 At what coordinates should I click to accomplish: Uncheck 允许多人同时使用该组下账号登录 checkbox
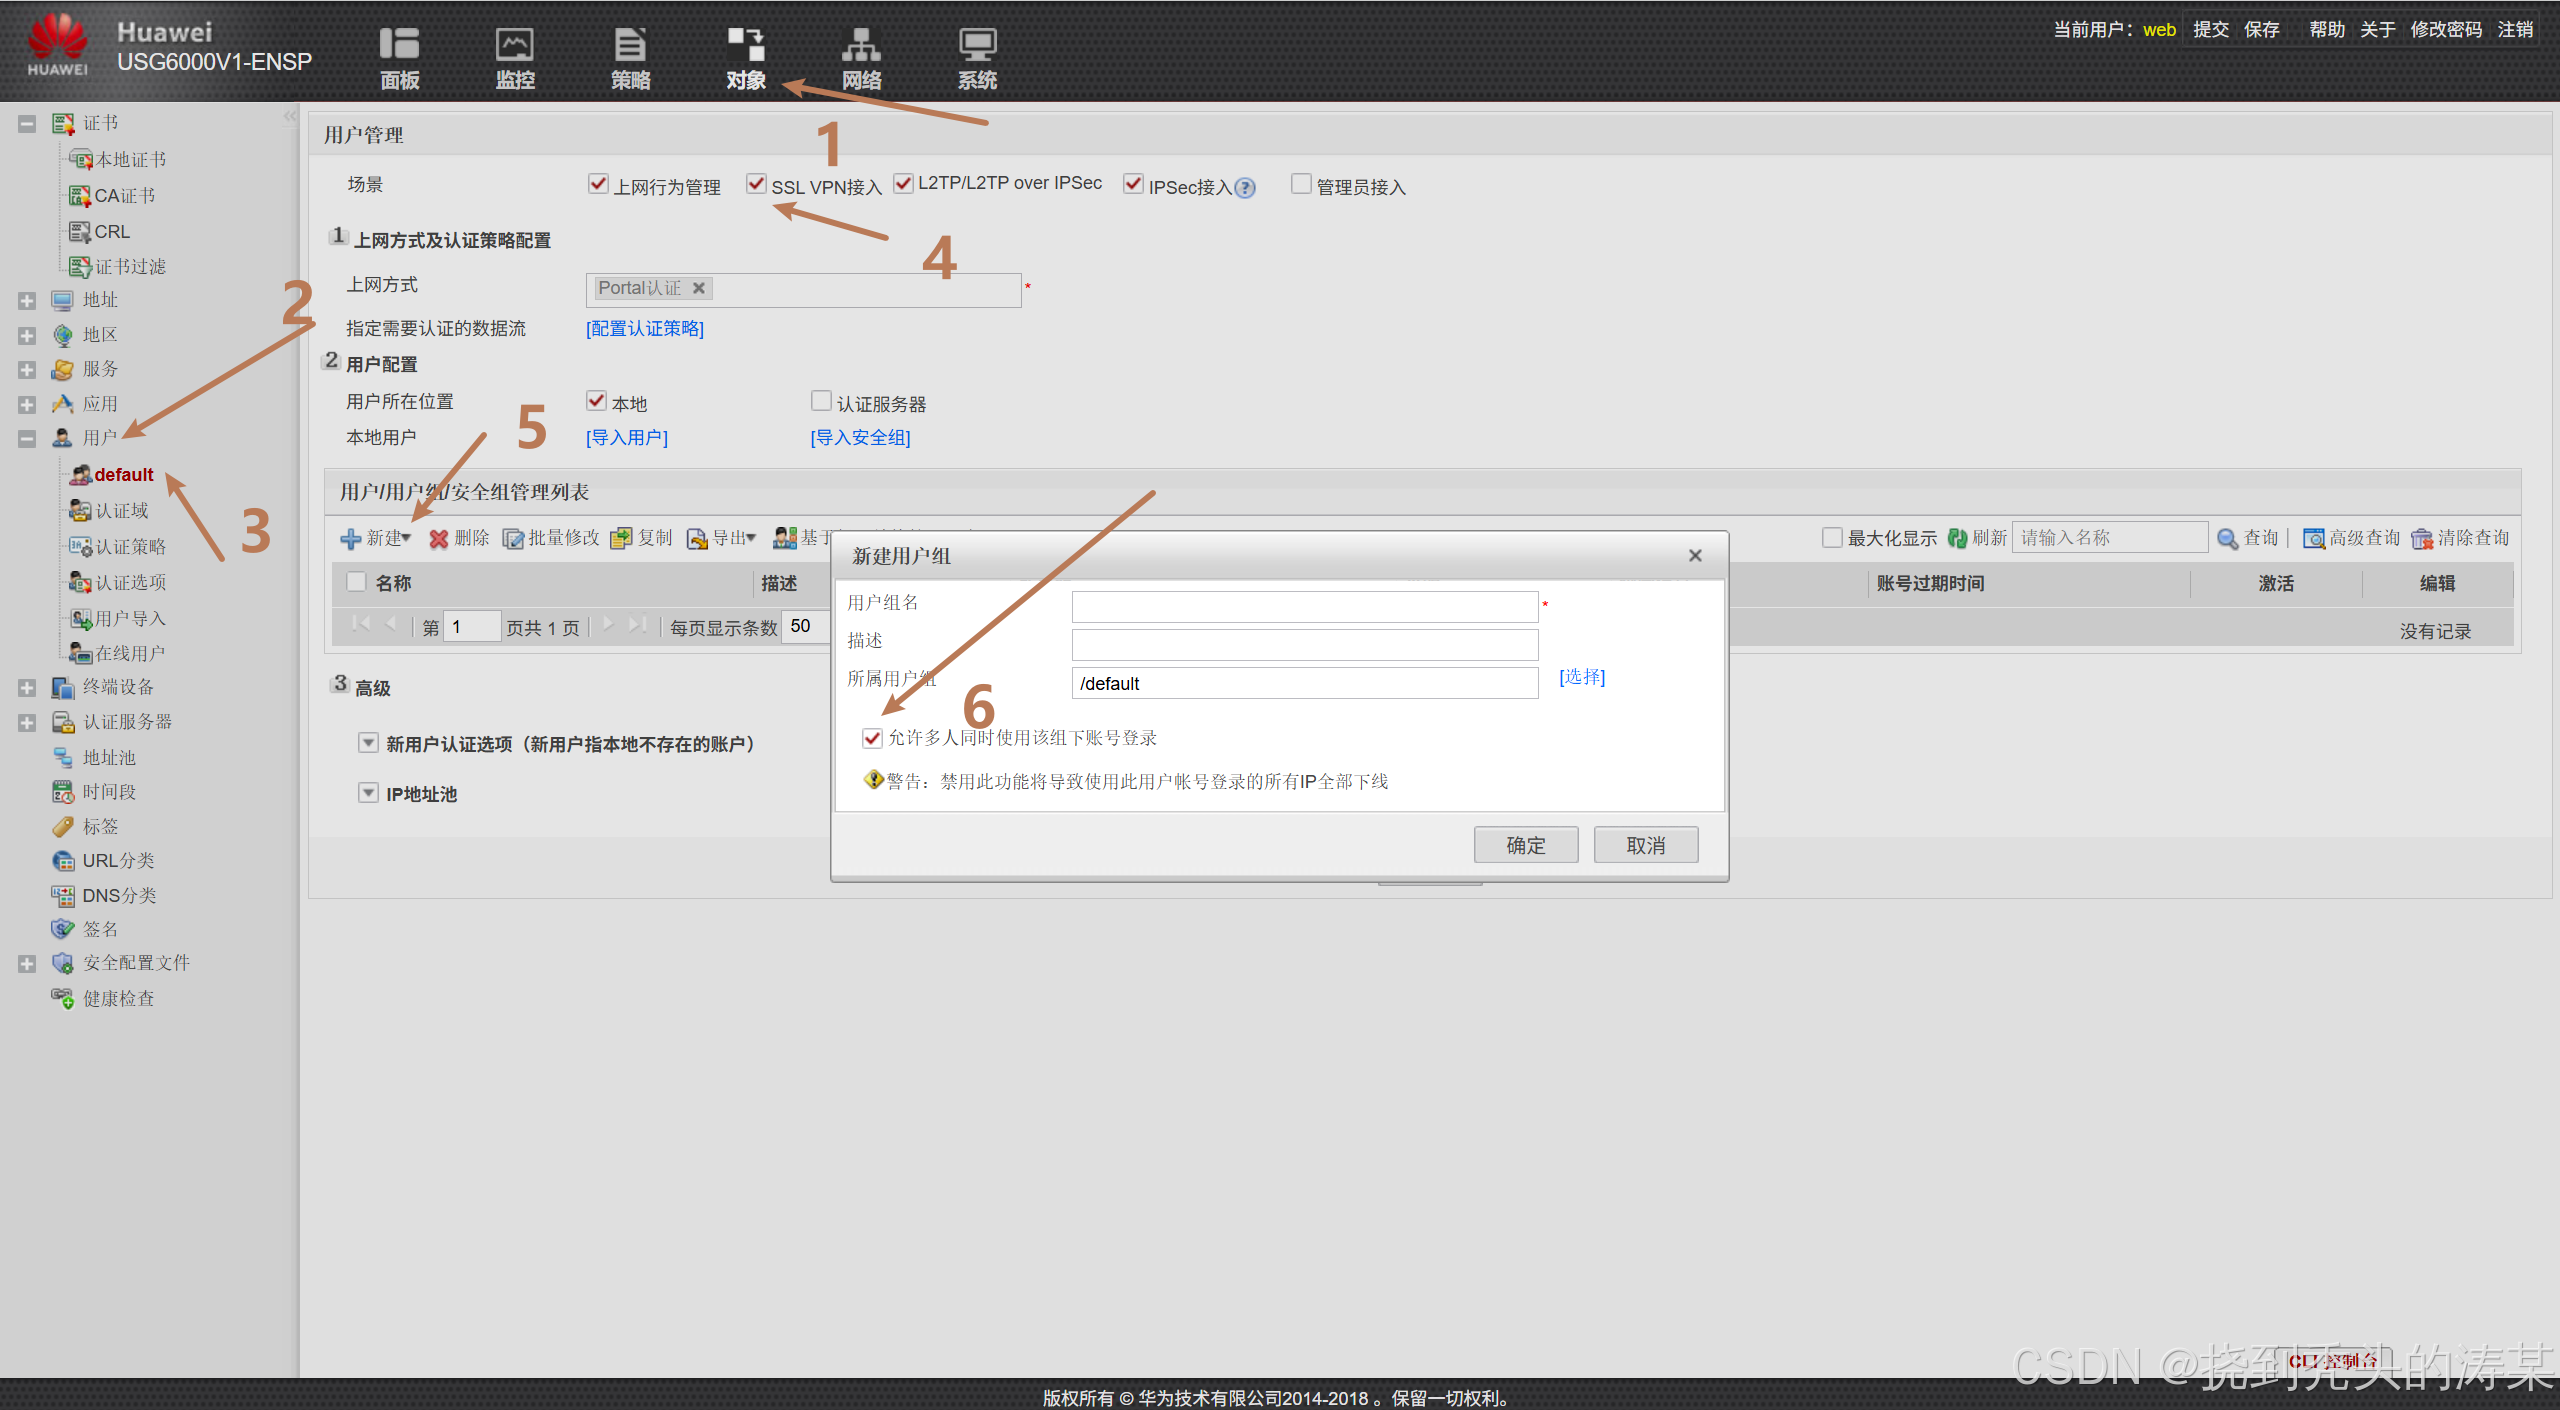coord(872,738)
